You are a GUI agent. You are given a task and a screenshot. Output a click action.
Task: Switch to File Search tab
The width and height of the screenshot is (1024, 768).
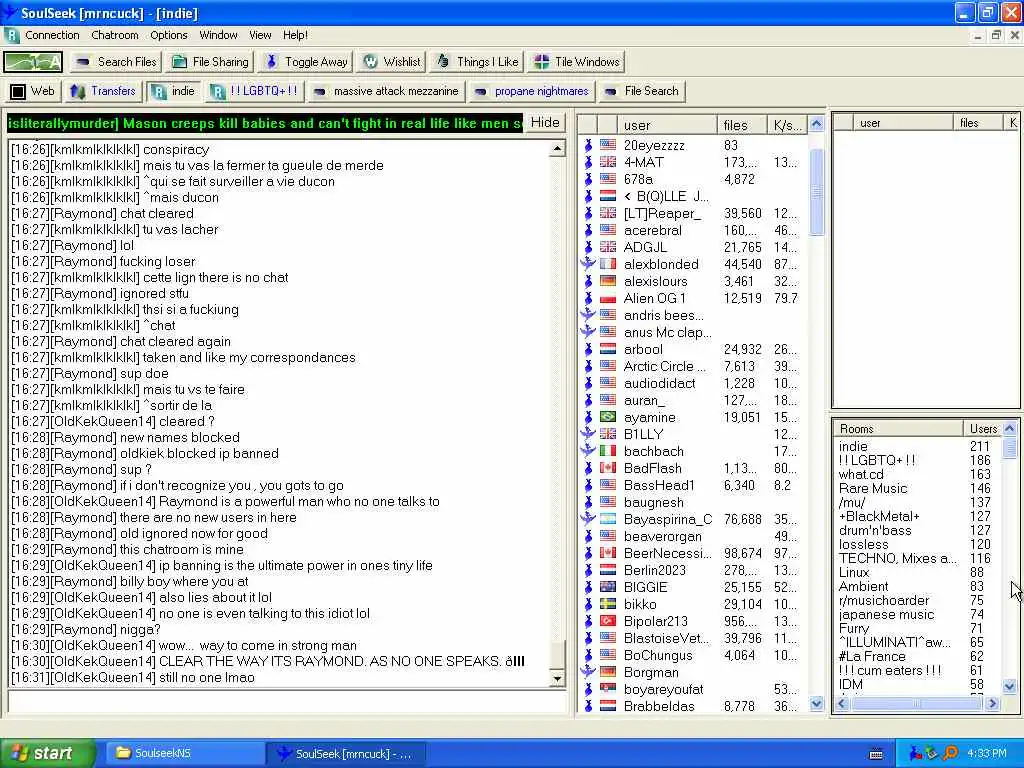tap(642, 91)
